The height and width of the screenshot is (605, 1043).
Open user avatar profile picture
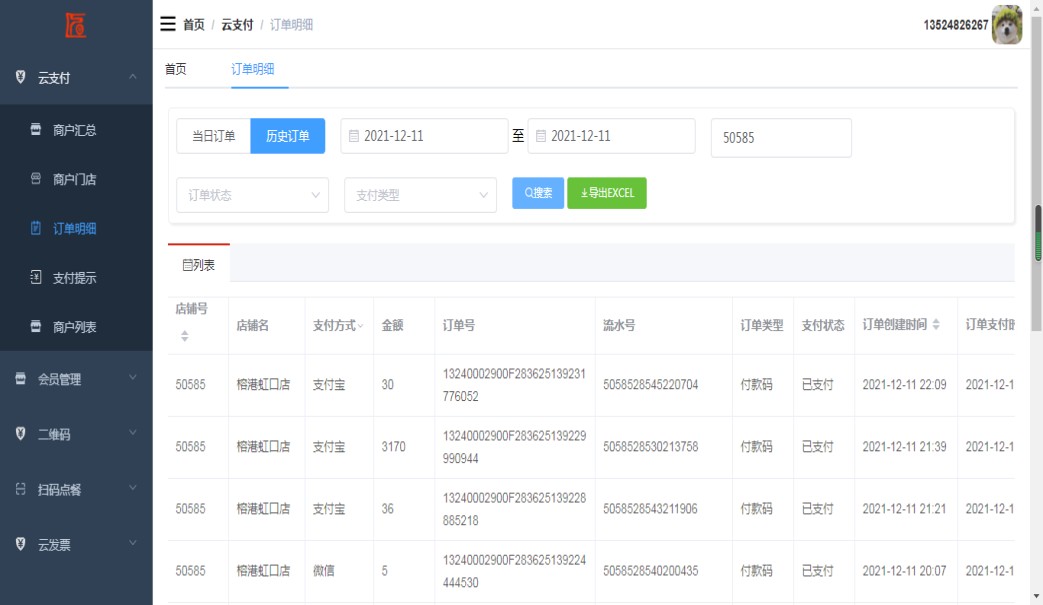(x=1006, y=25)
